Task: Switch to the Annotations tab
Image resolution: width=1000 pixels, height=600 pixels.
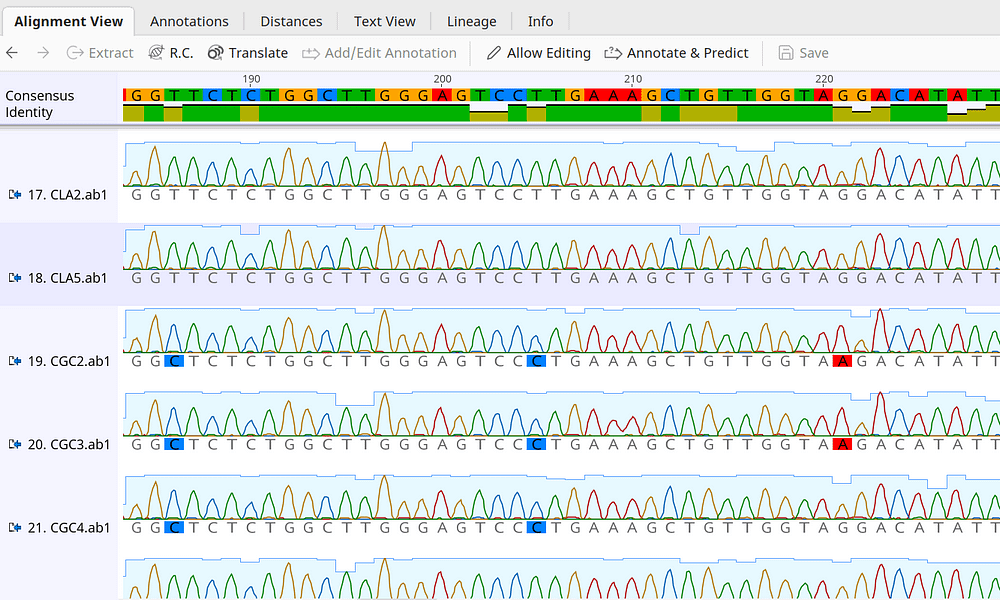Action: pos(189,21)
